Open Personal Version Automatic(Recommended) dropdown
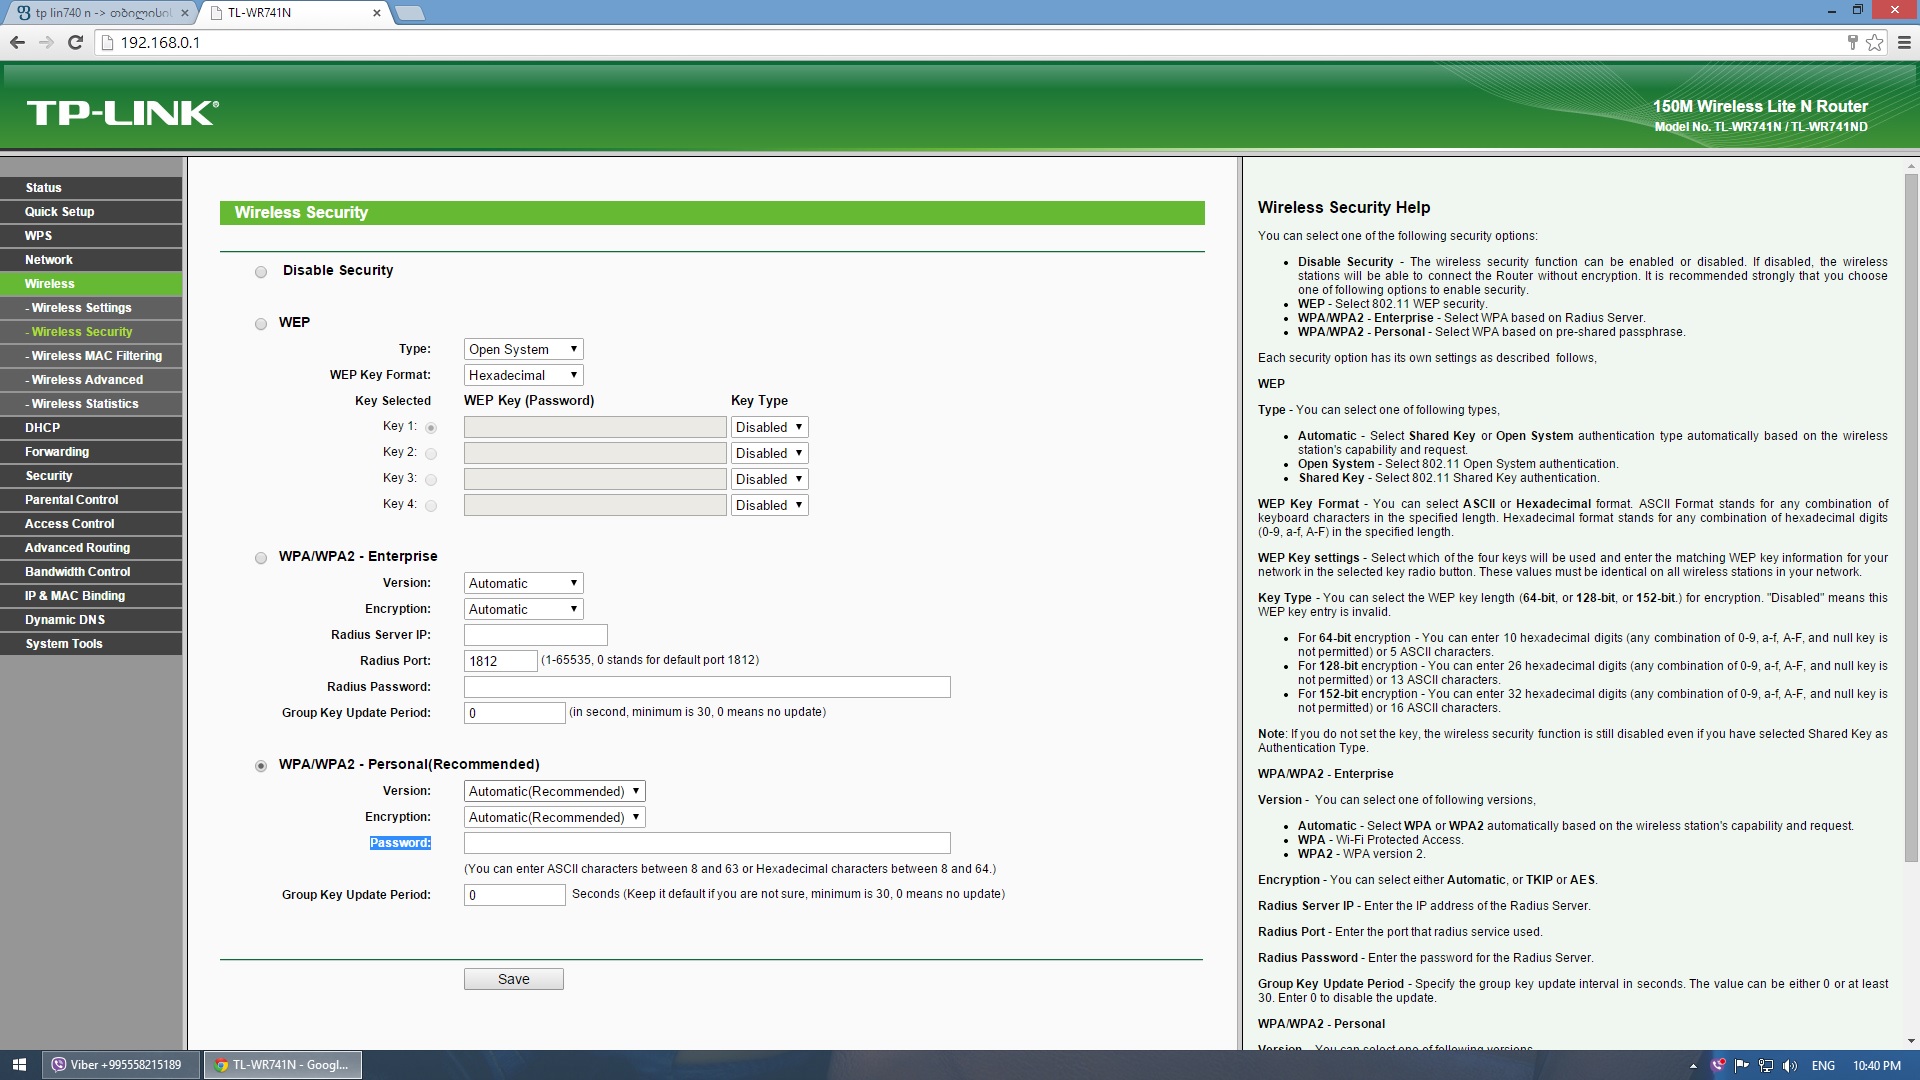This screenshot has width=1920, height=1080. [554, 791]
